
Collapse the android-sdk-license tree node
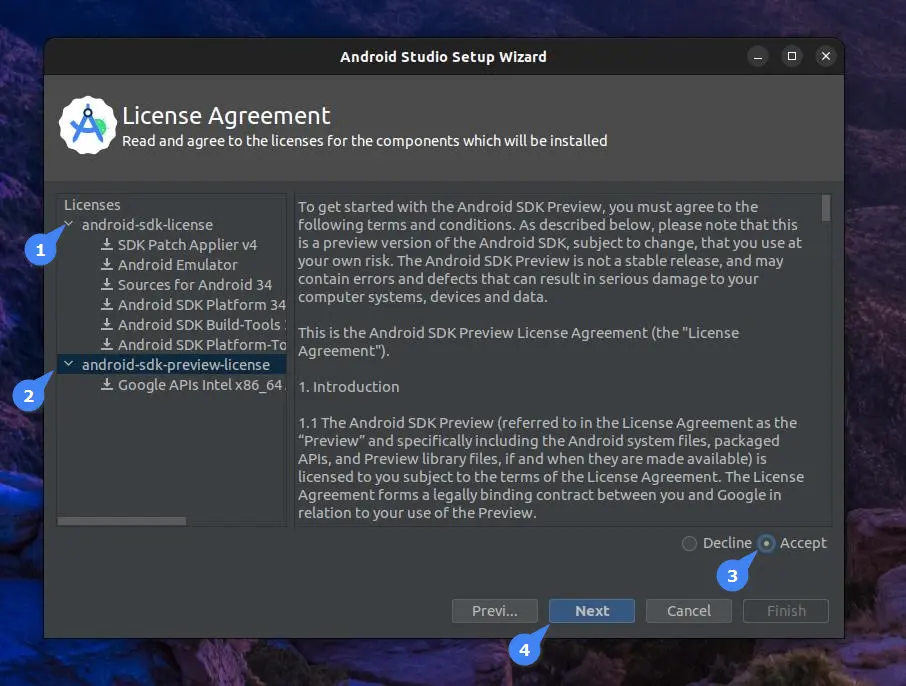tap(69, 224)
